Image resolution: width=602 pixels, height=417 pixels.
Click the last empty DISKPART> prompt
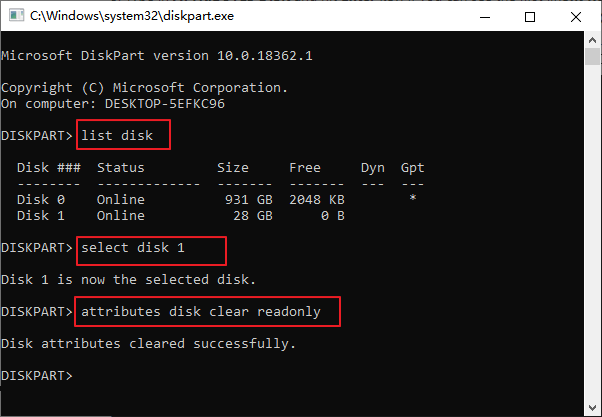pyautogui.click(x=37, y=376)
